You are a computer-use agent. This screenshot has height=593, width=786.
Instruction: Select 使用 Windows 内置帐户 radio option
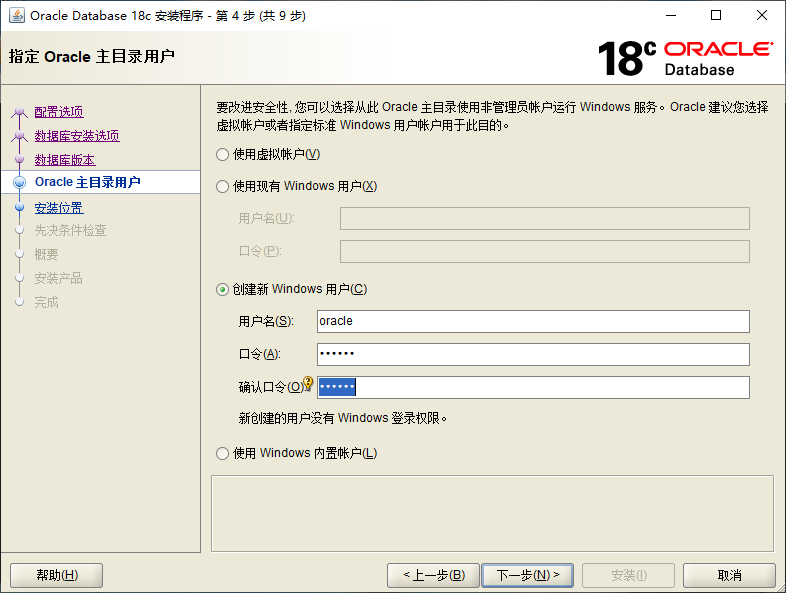click(x=223, y=454)
